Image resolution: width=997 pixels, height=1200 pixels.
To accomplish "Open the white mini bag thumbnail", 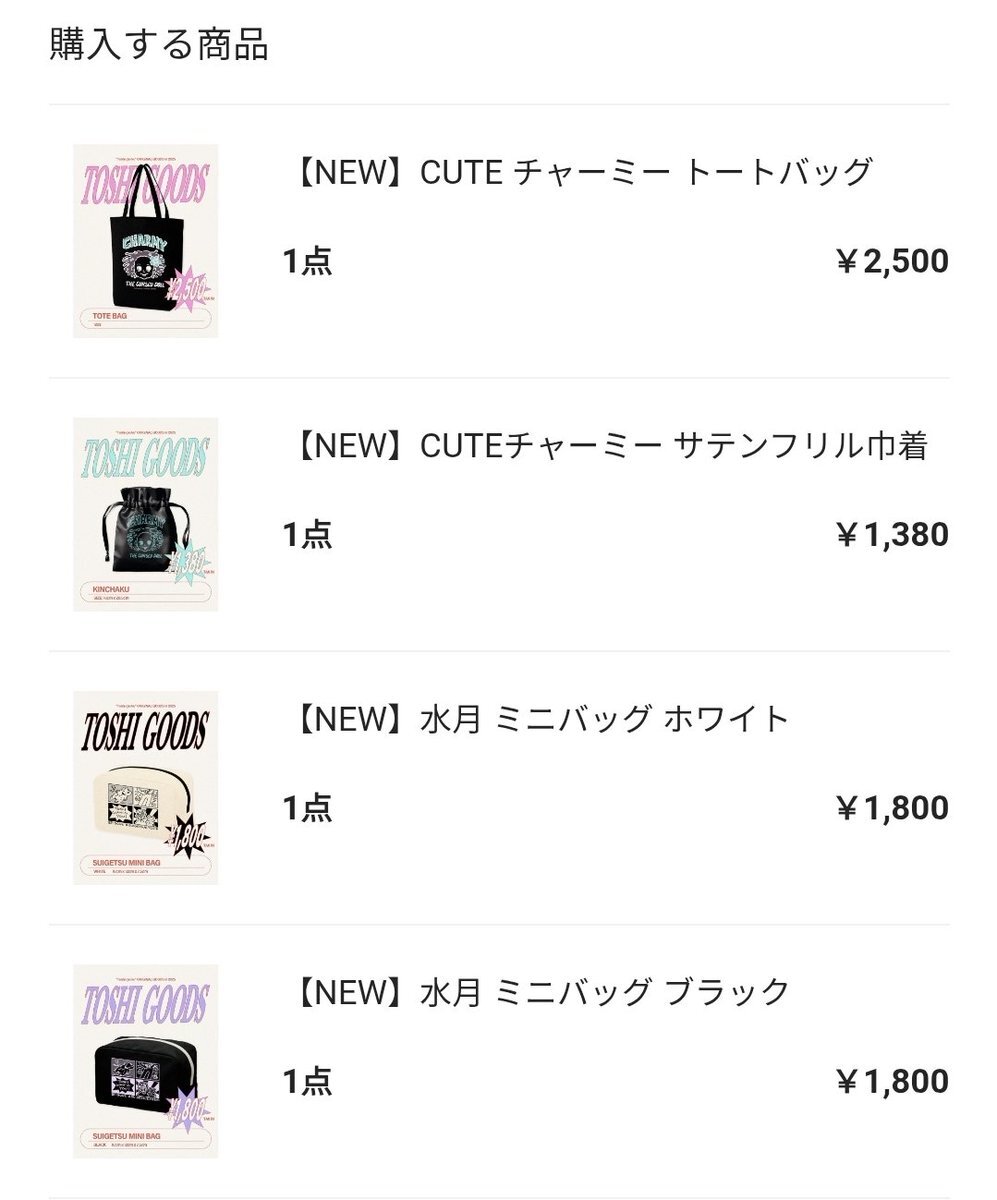I will [145, 787].
